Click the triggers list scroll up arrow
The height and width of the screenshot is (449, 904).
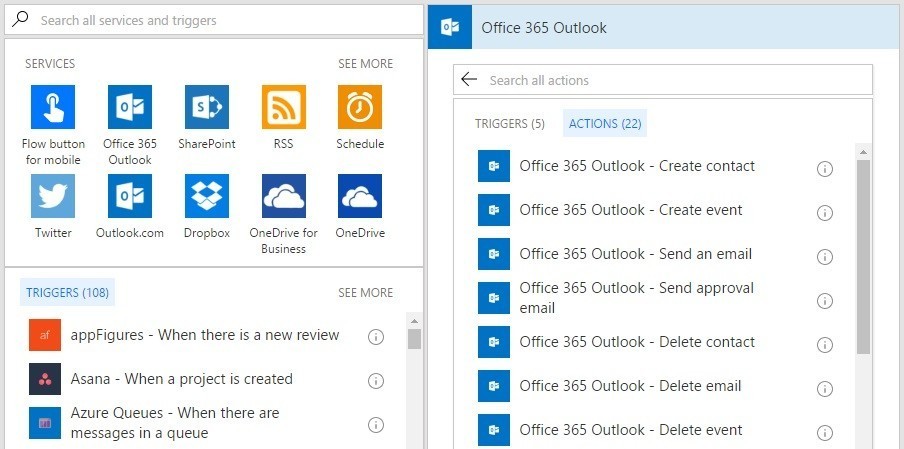click(x=414, y=321)
